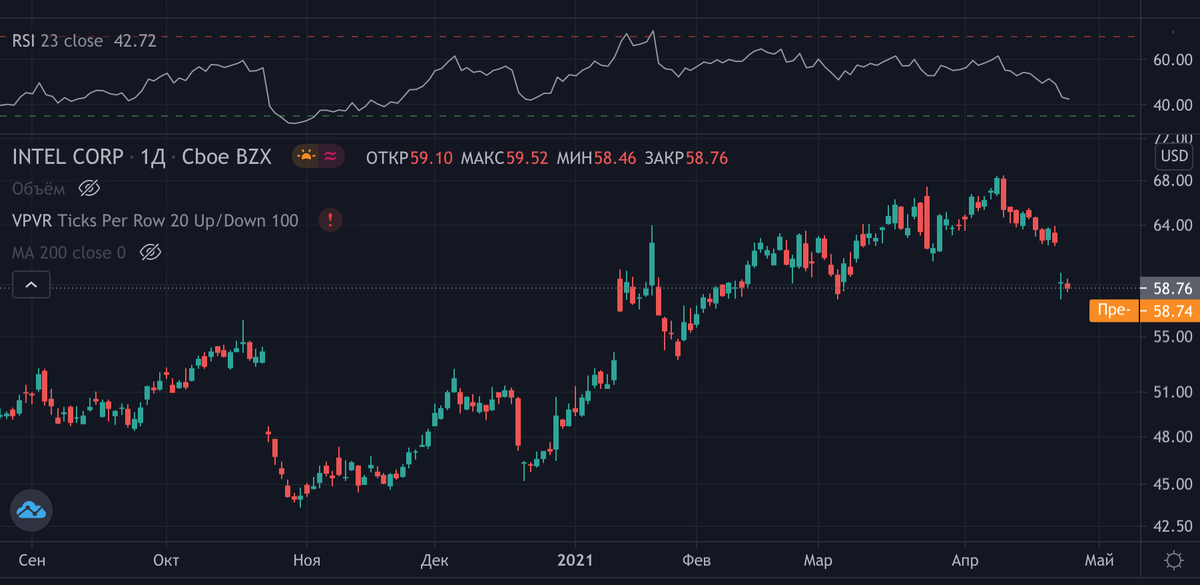Click the Мар label on time axis

tap(819, 559)
